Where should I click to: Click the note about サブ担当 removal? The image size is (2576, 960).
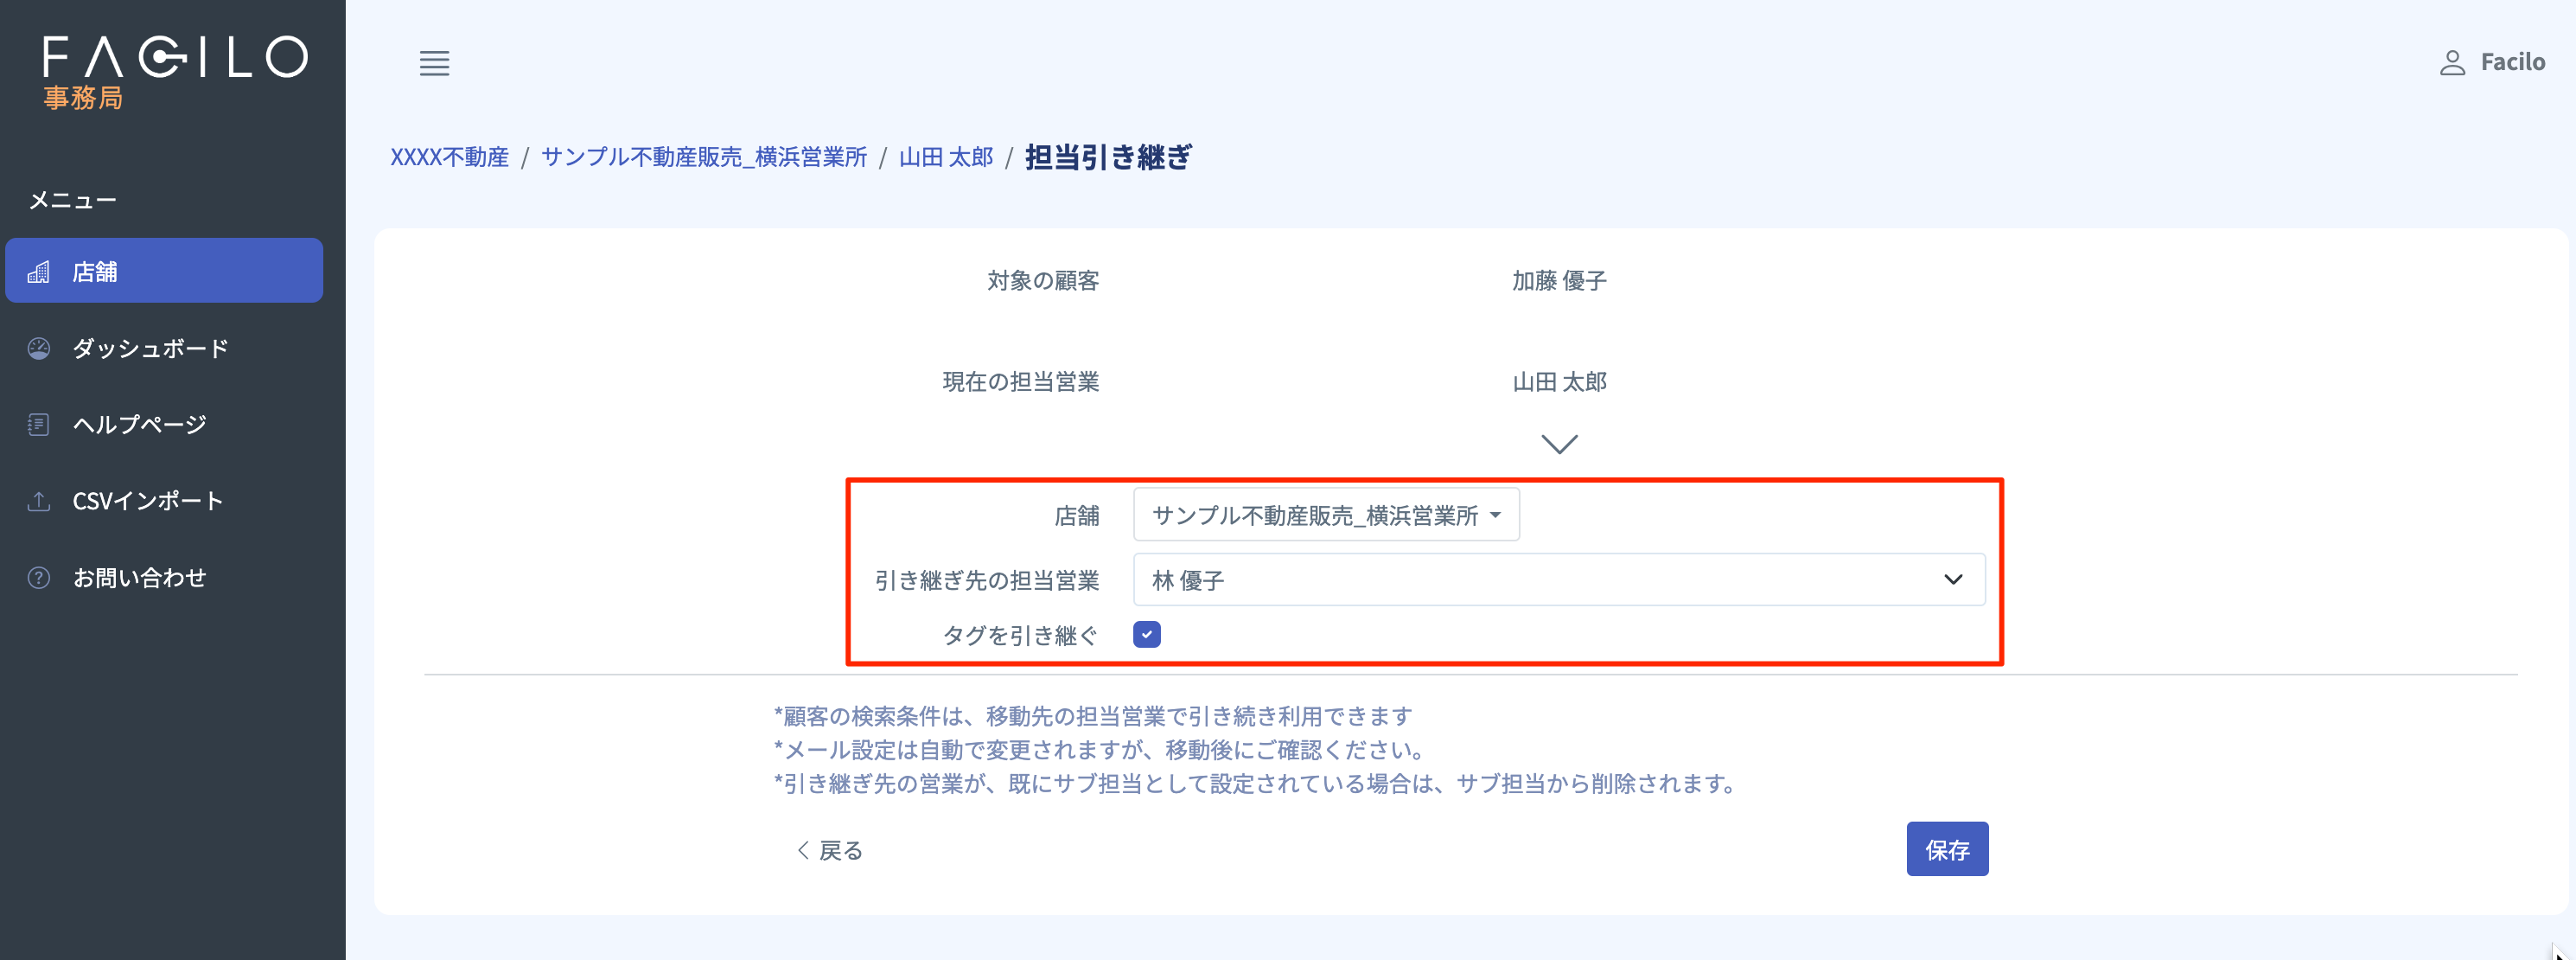pyautogui.click(x=1258, y=783)
